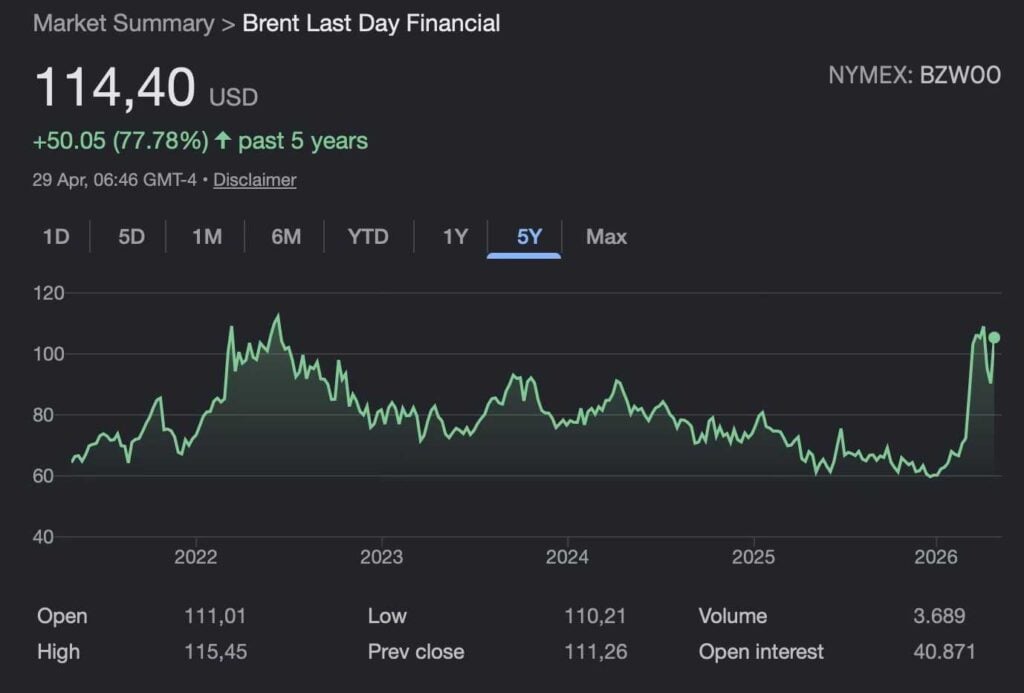
Task: Switch to the YTD tab
Action: pos(367,237)
